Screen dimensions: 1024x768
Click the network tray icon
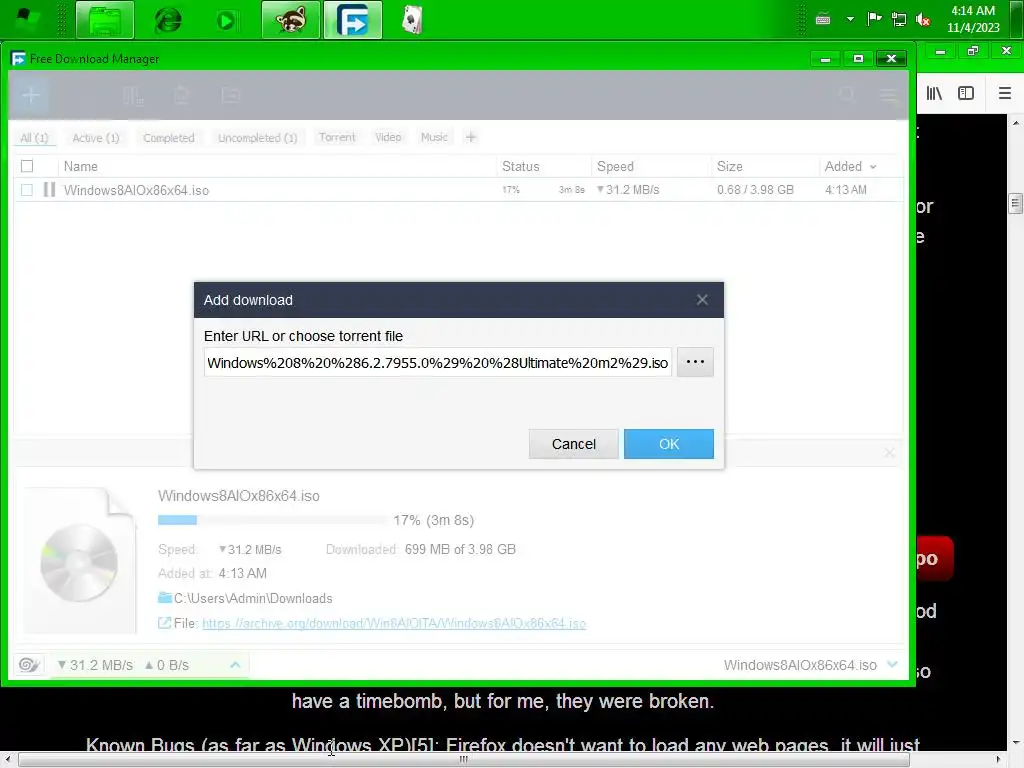[899, 20]
